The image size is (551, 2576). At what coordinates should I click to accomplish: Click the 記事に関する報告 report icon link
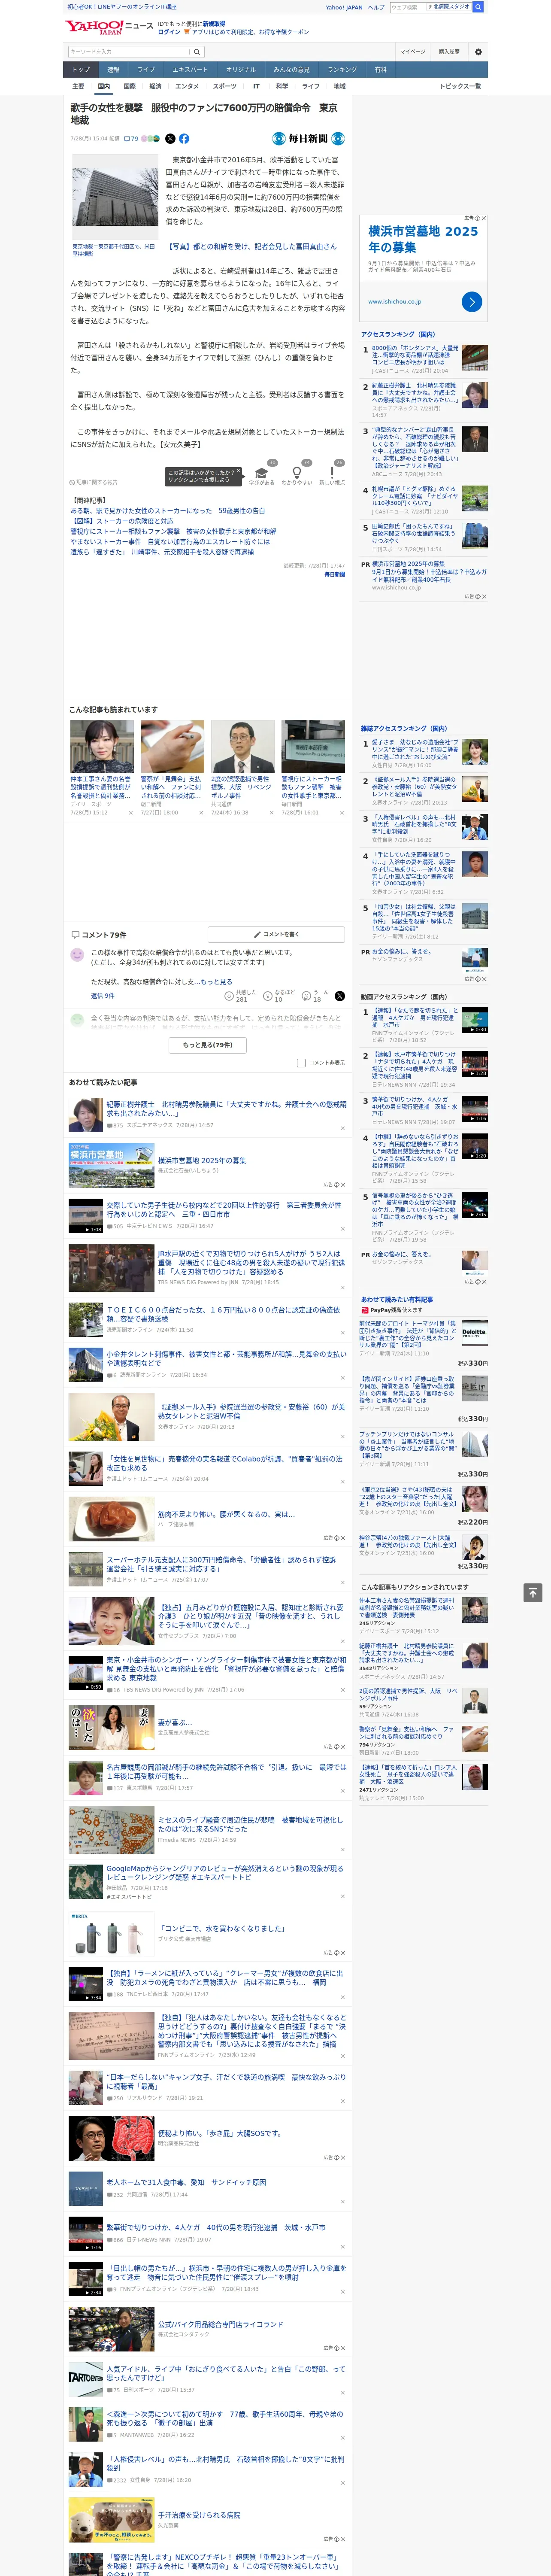click(94, 482)
